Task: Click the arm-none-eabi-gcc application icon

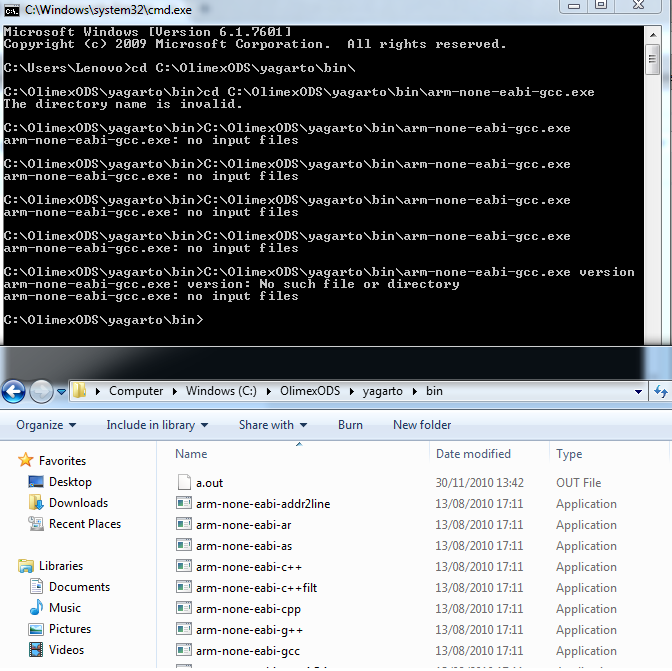Action: 184,650
